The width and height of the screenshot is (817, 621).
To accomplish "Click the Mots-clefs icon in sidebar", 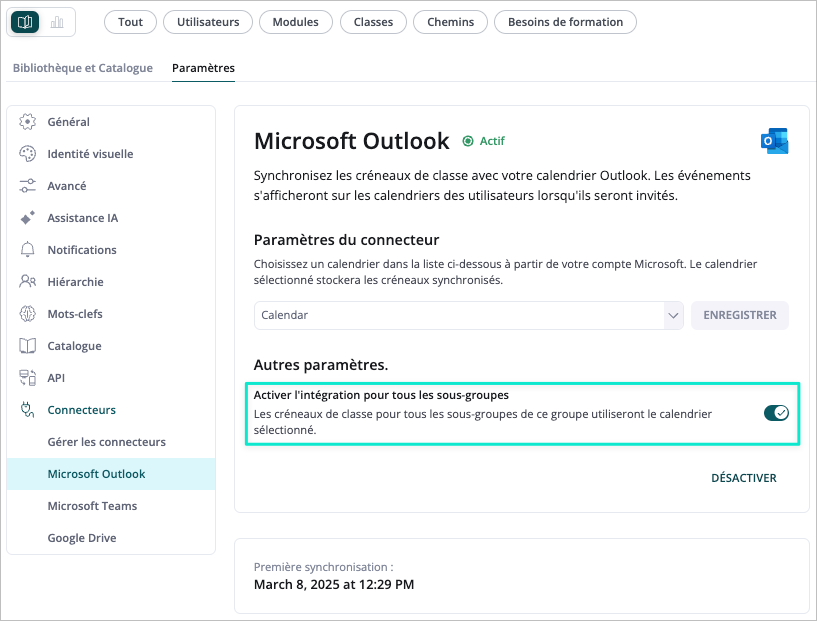I will (28, 314).
